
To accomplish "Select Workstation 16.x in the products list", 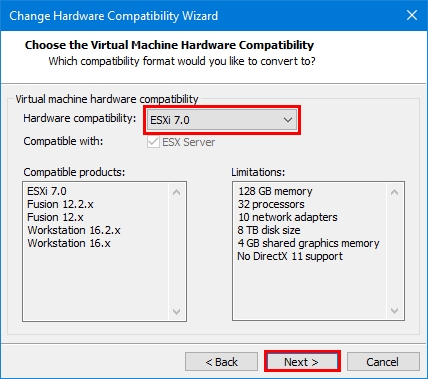I will tap(69, 243).
